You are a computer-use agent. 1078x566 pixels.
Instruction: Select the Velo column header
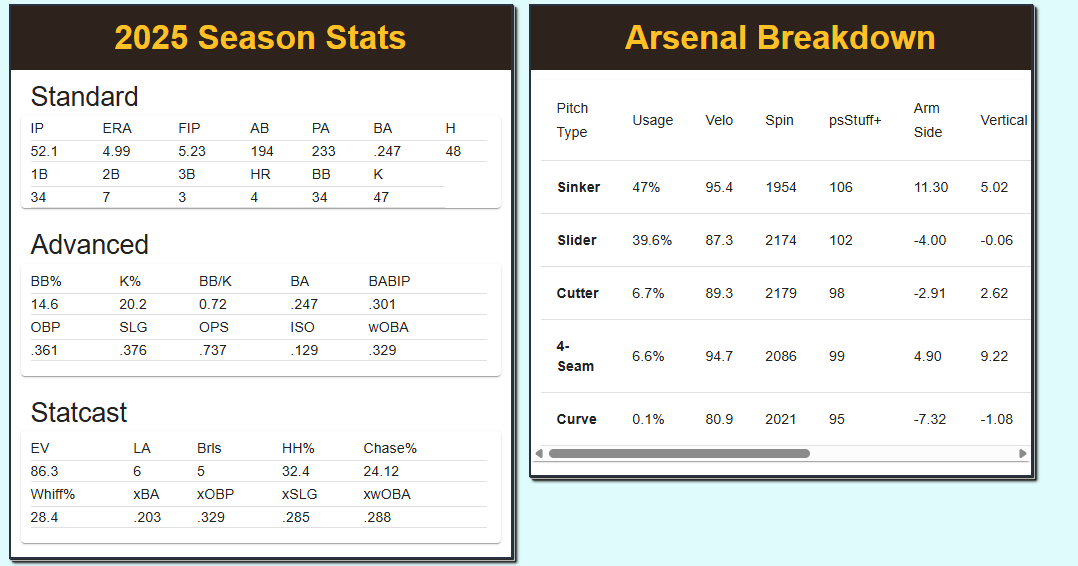pyautogui.click(x=719, y=120)
